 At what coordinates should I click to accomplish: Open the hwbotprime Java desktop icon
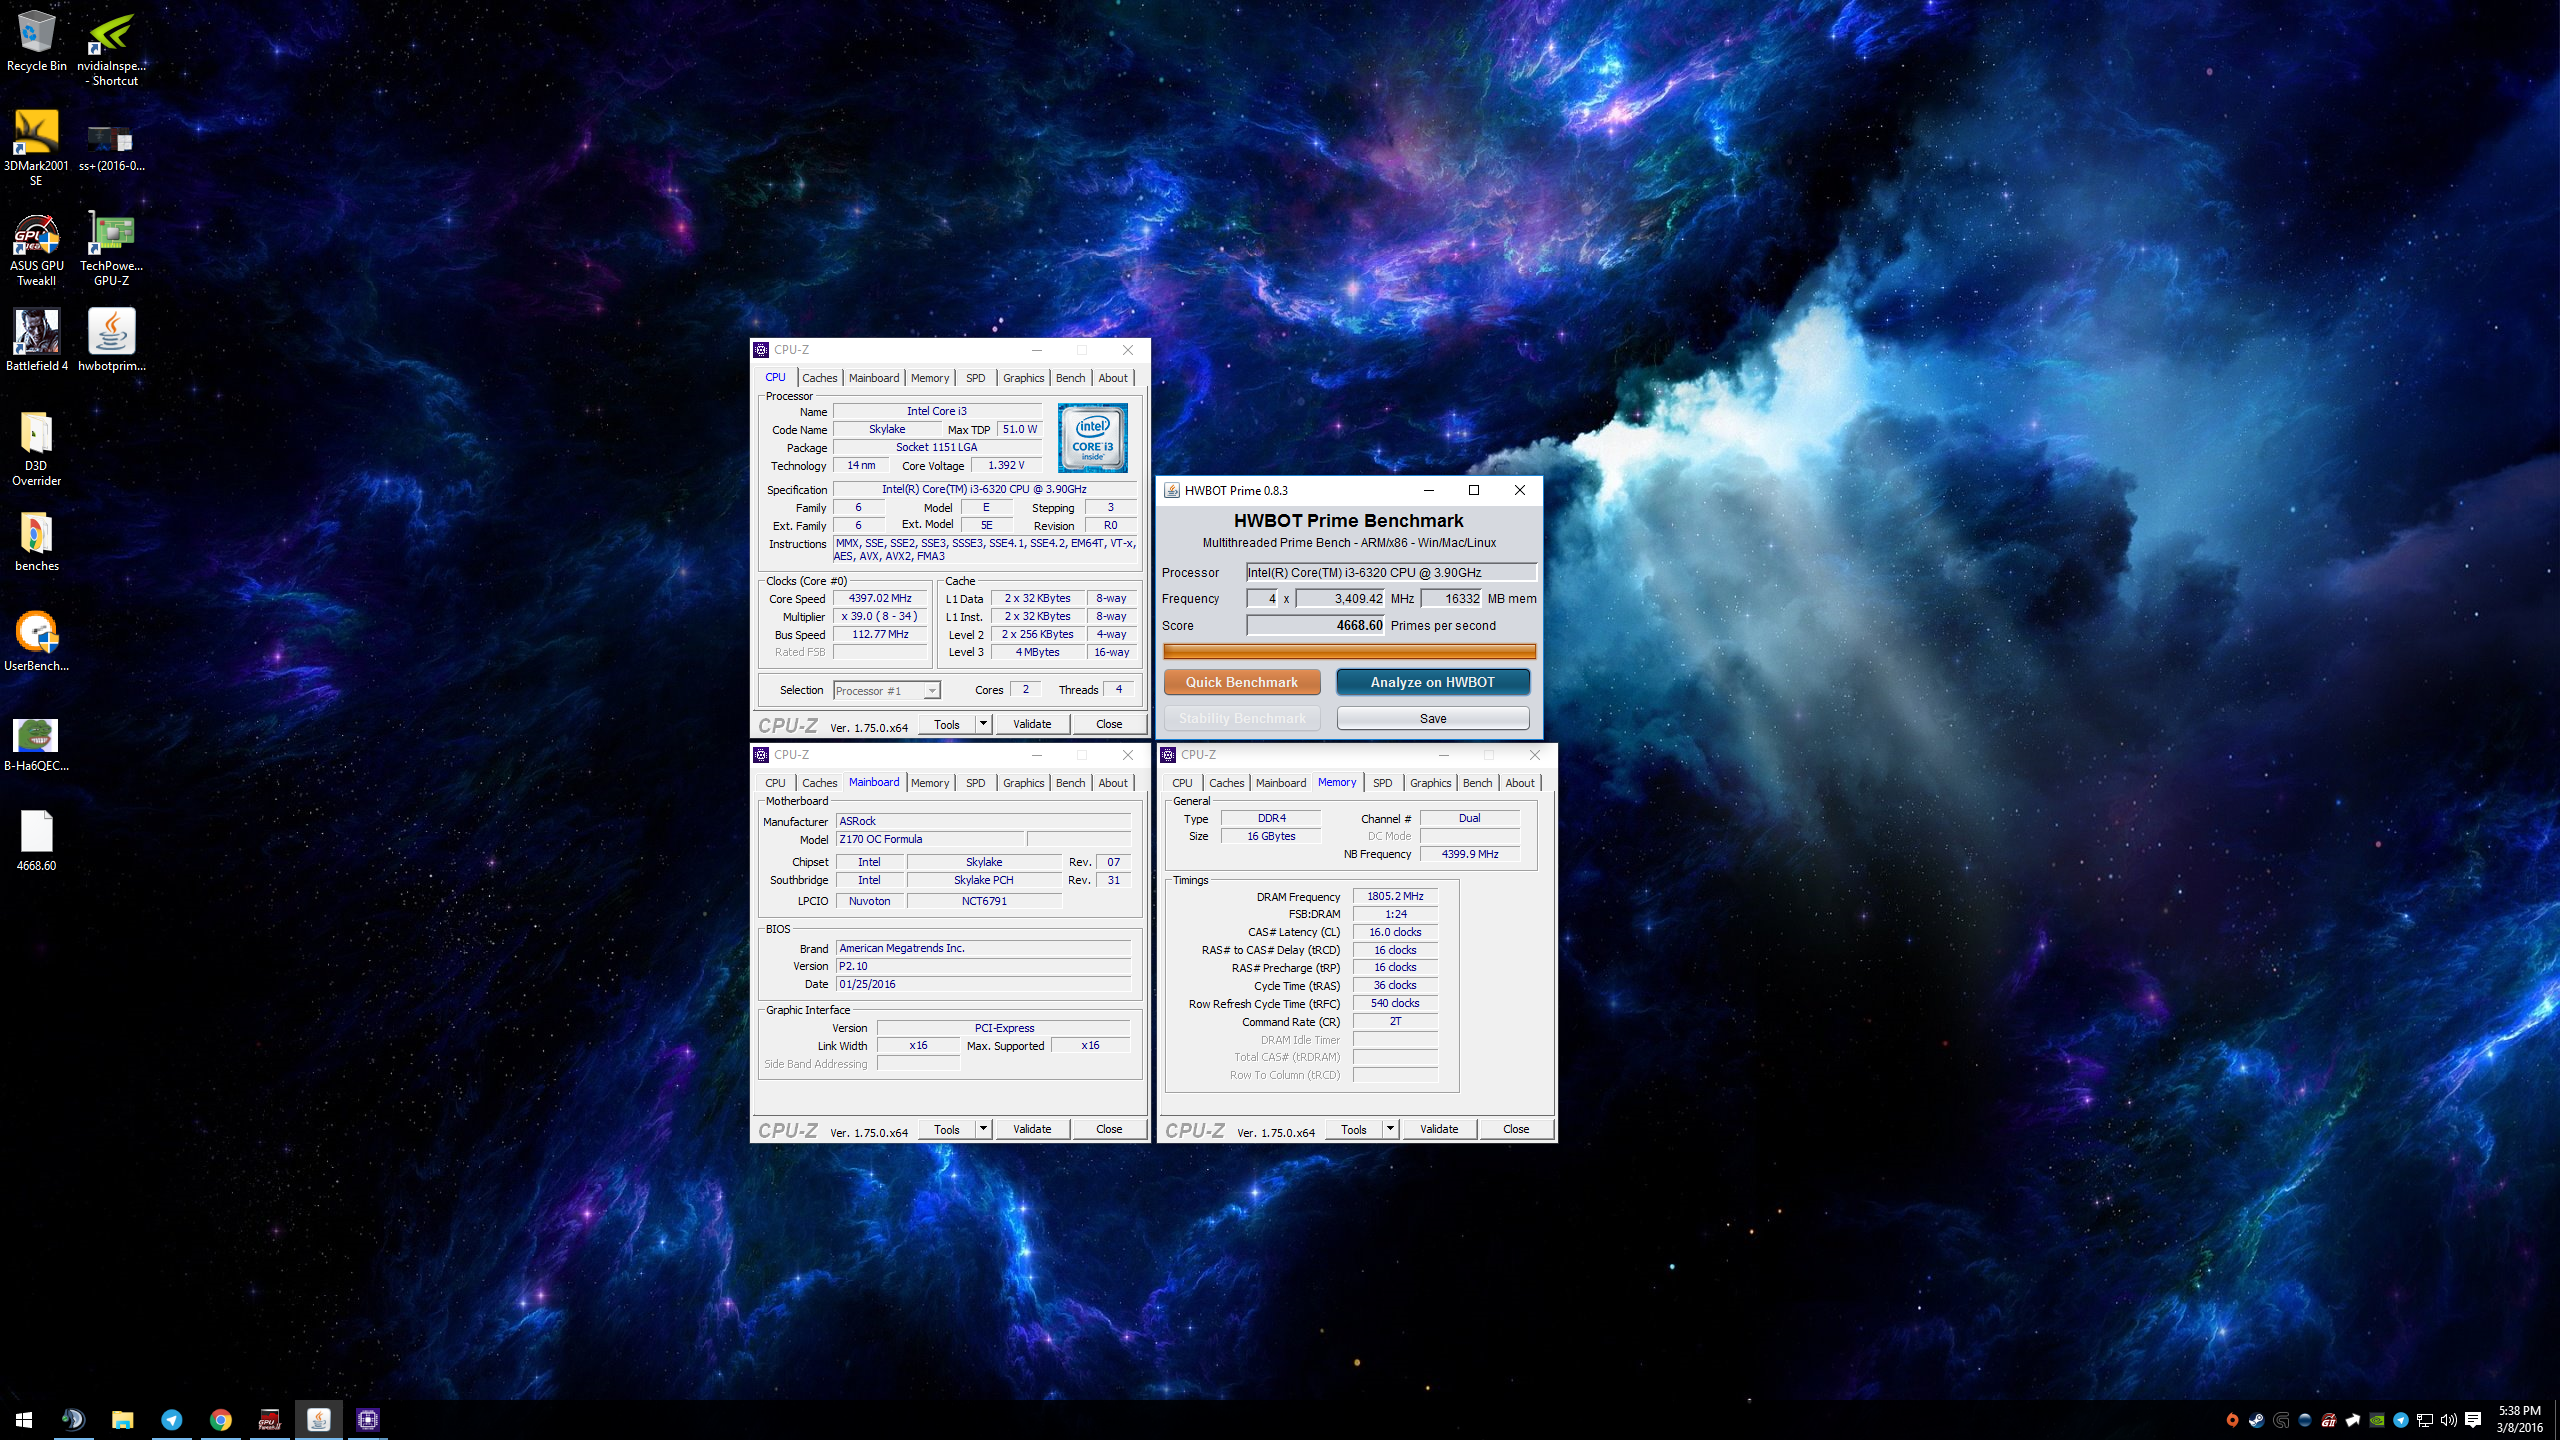(111, 340)
